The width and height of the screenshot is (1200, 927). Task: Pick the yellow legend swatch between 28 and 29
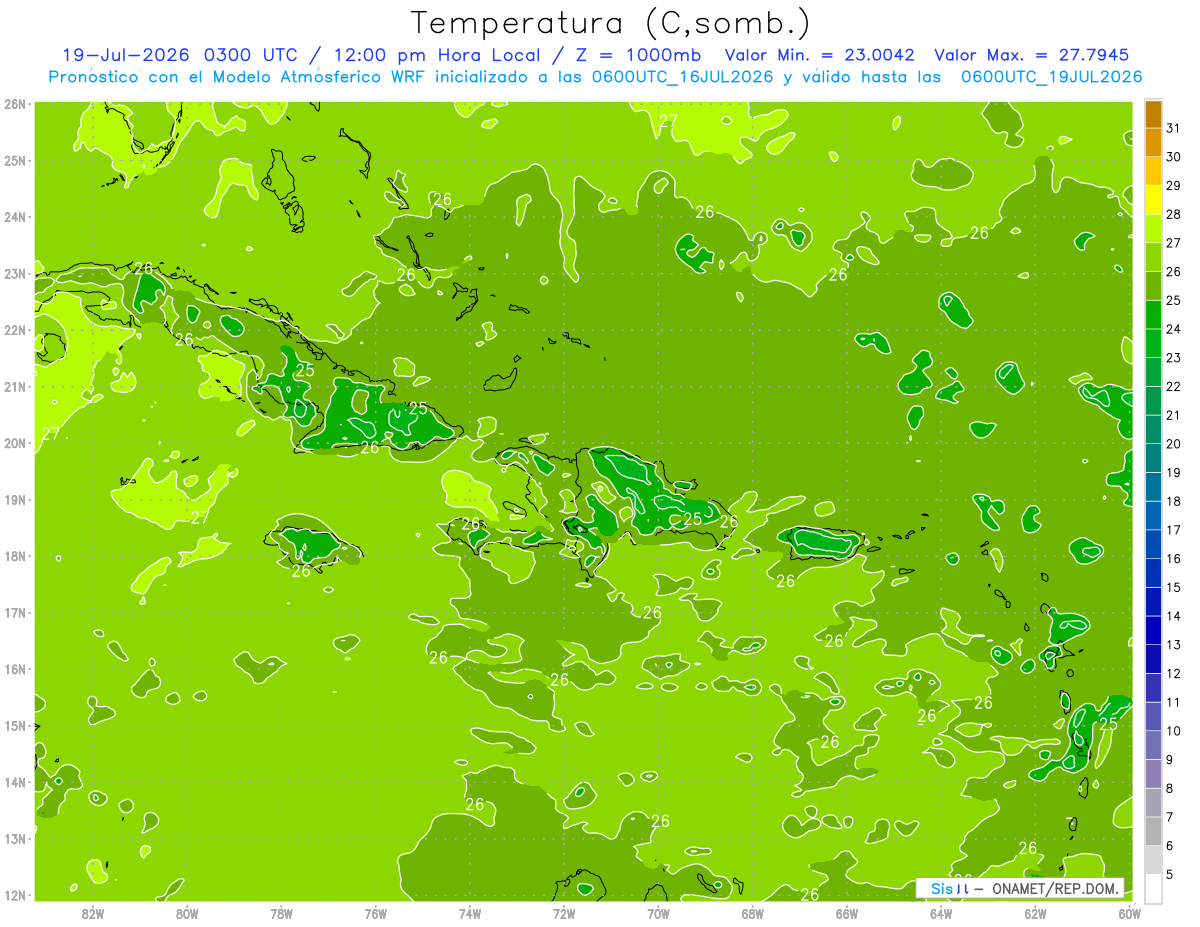(1153, 200)
